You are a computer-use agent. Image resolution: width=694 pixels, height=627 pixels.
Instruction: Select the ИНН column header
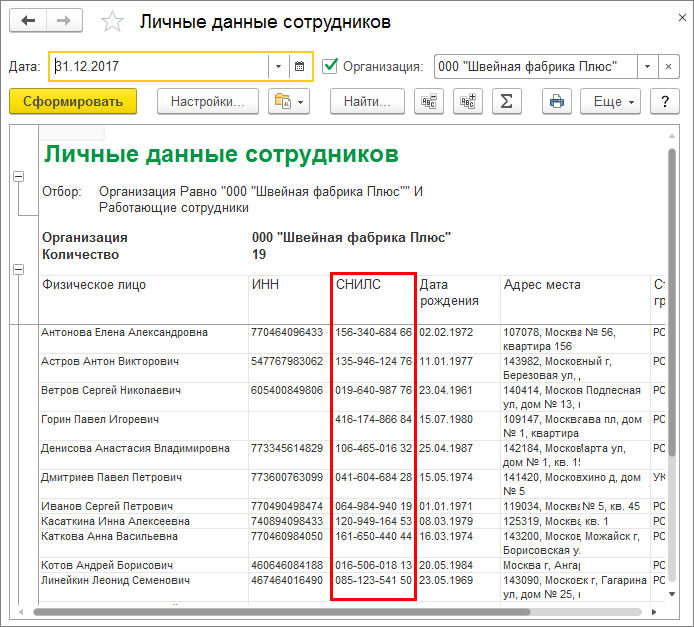point(290,300)
